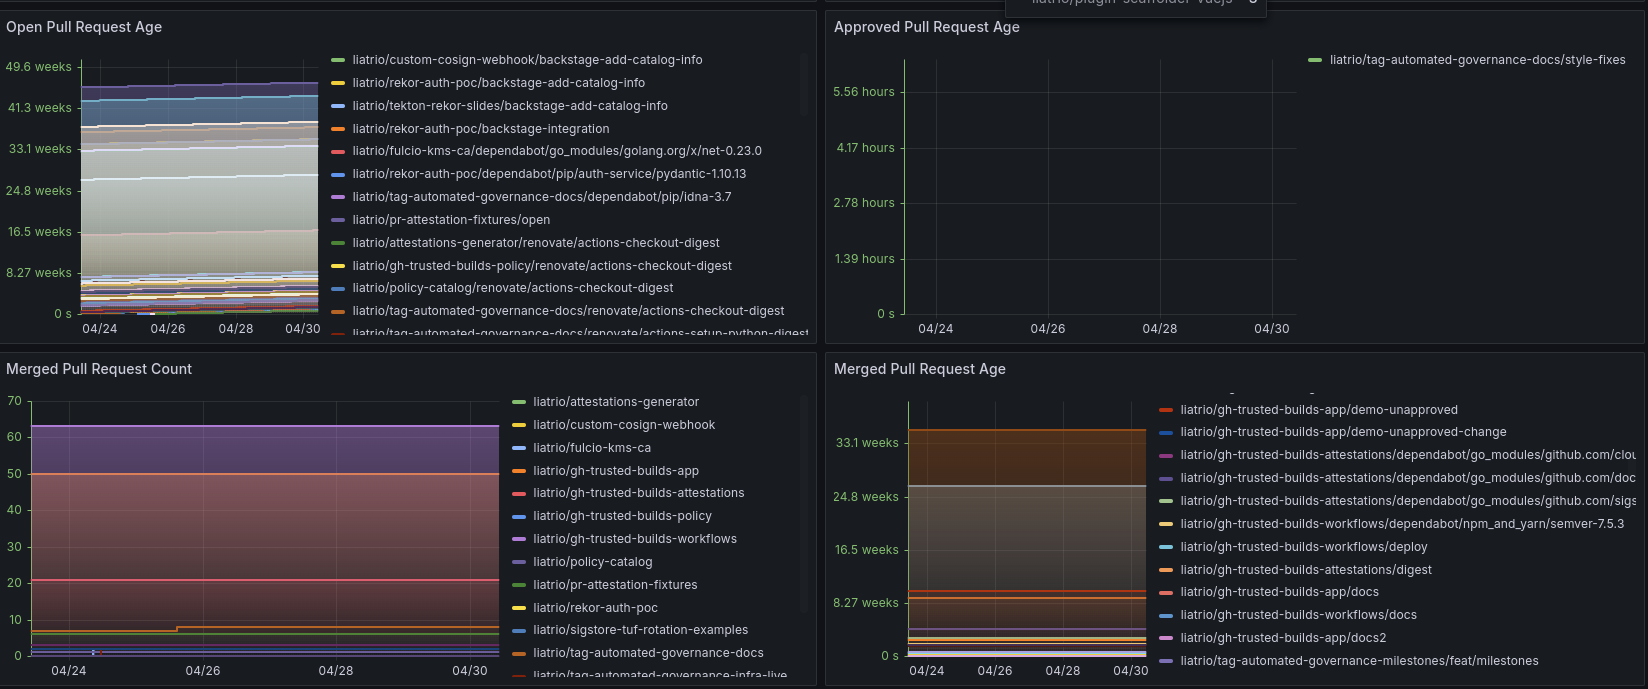Click legend entry liatrio/gh-trusted-builds-app/demo-unapproved-change
This screenshot has width=1648, height=689.
coord(1343,432)
